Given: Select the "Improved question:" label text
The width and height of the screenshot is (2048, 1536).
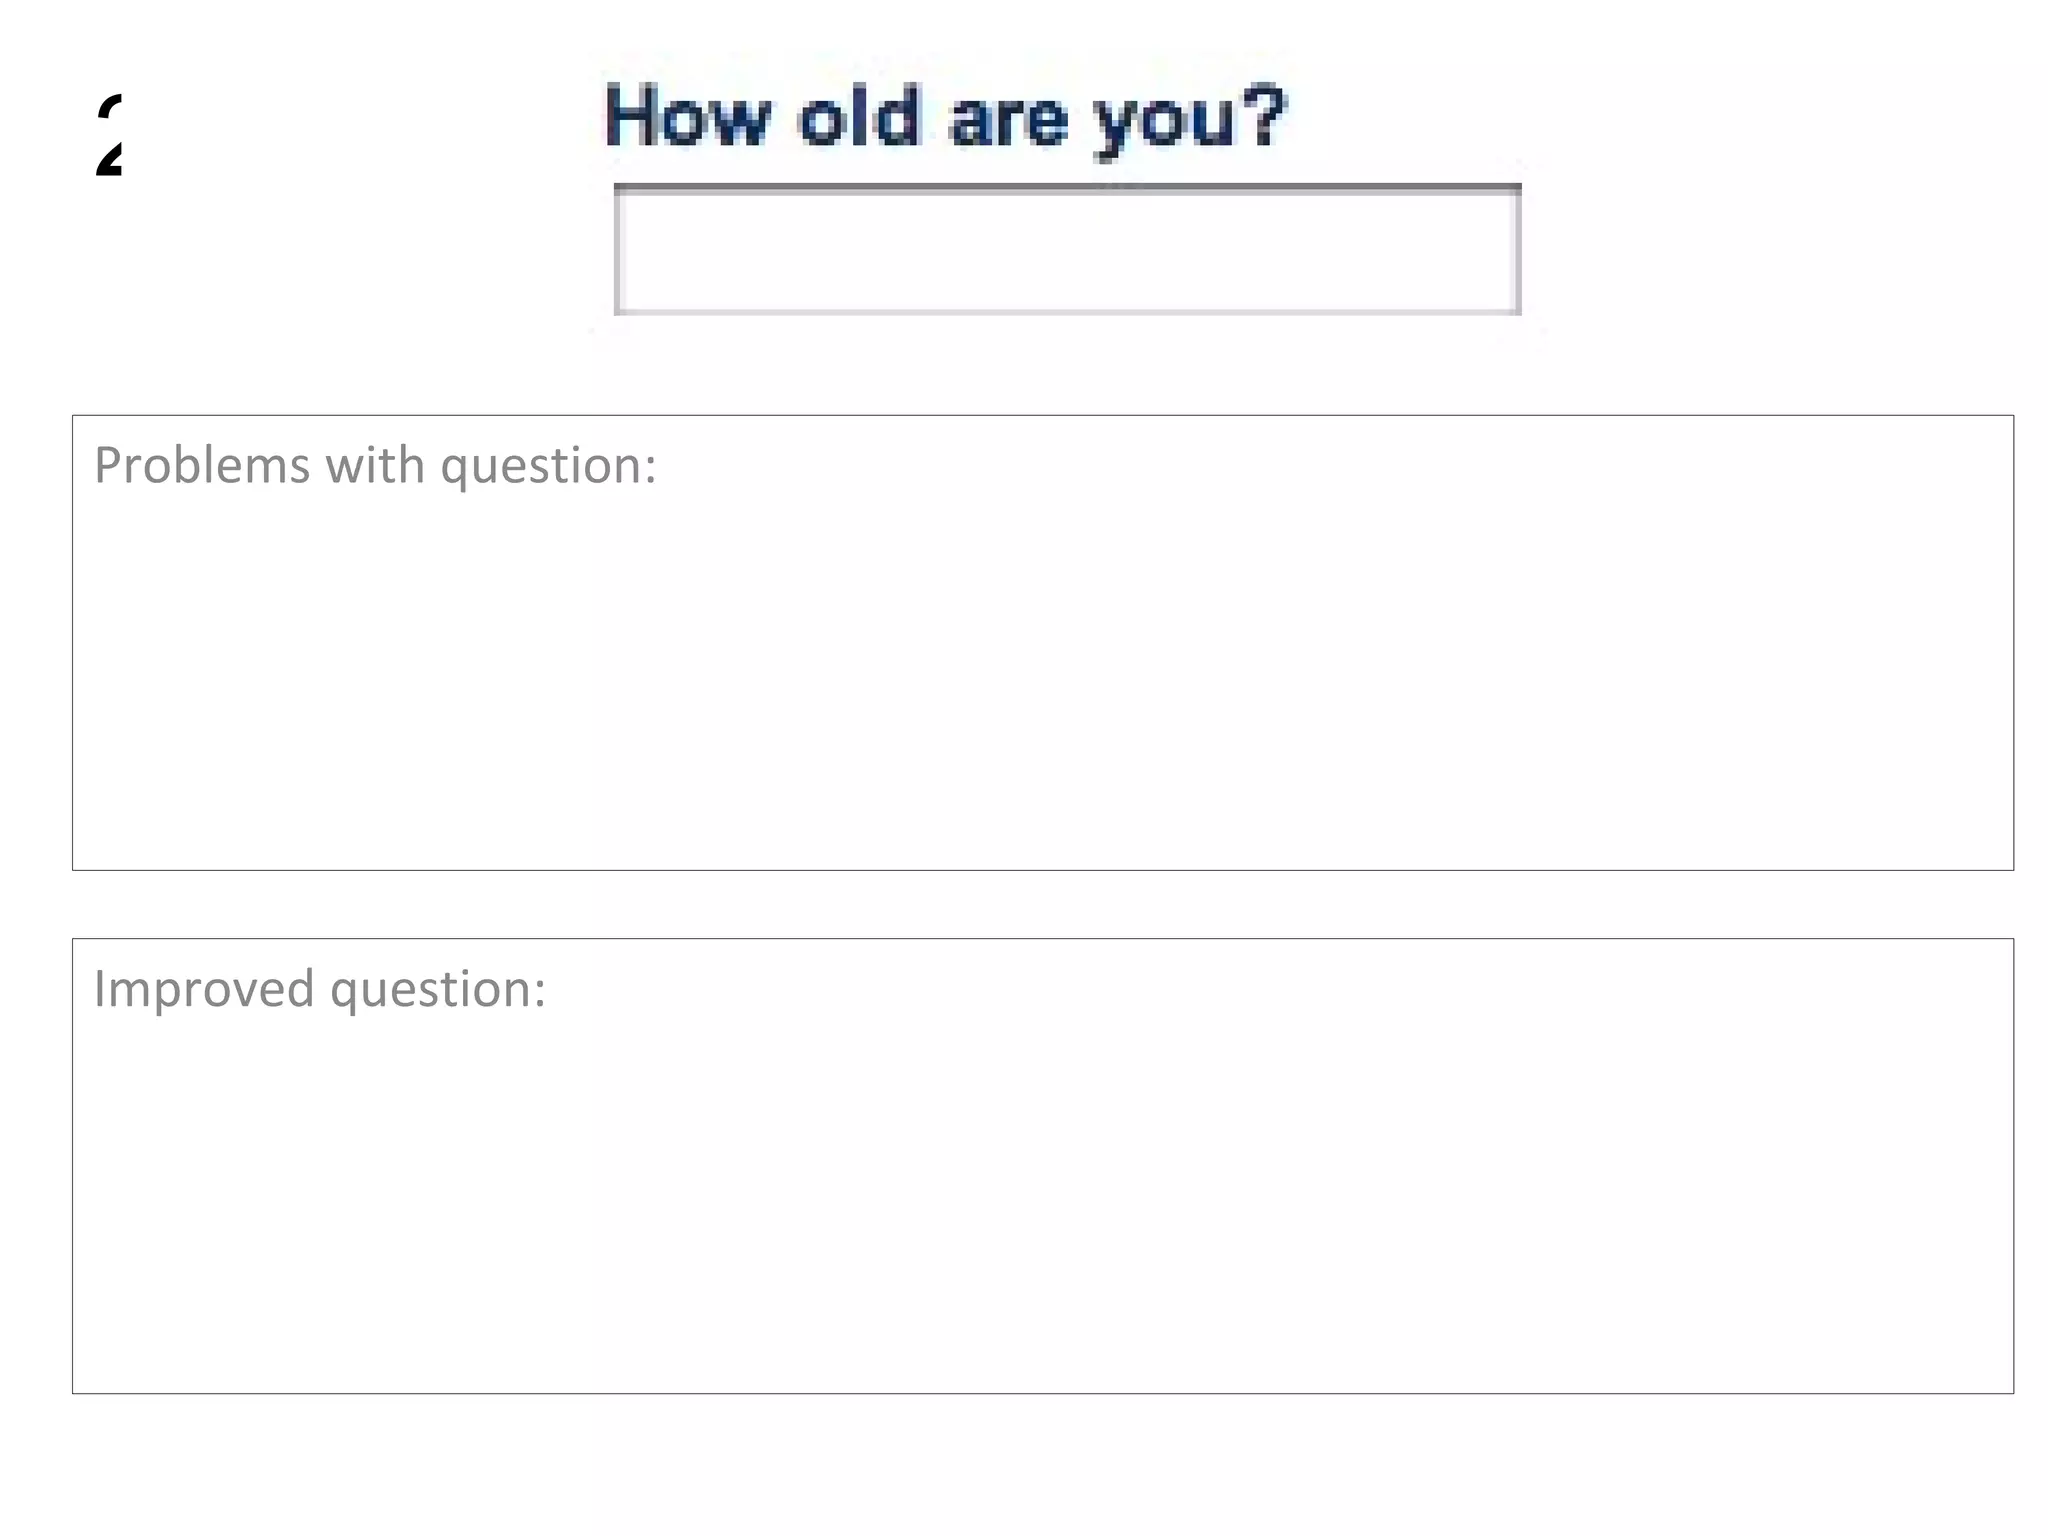Looking at the screenshot, I should click(x=320, y=989).
